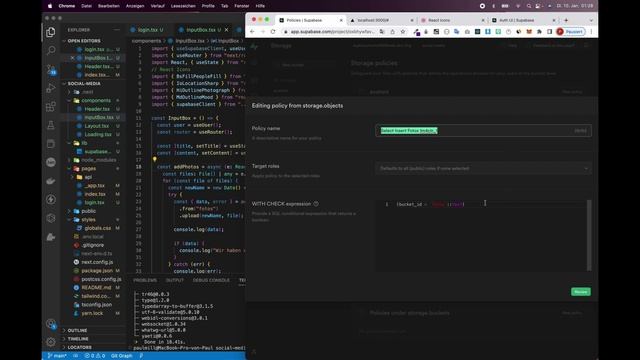Open the Thunder lightning icon in activity bar
640x360 pixels.
(x=51, y=199)
